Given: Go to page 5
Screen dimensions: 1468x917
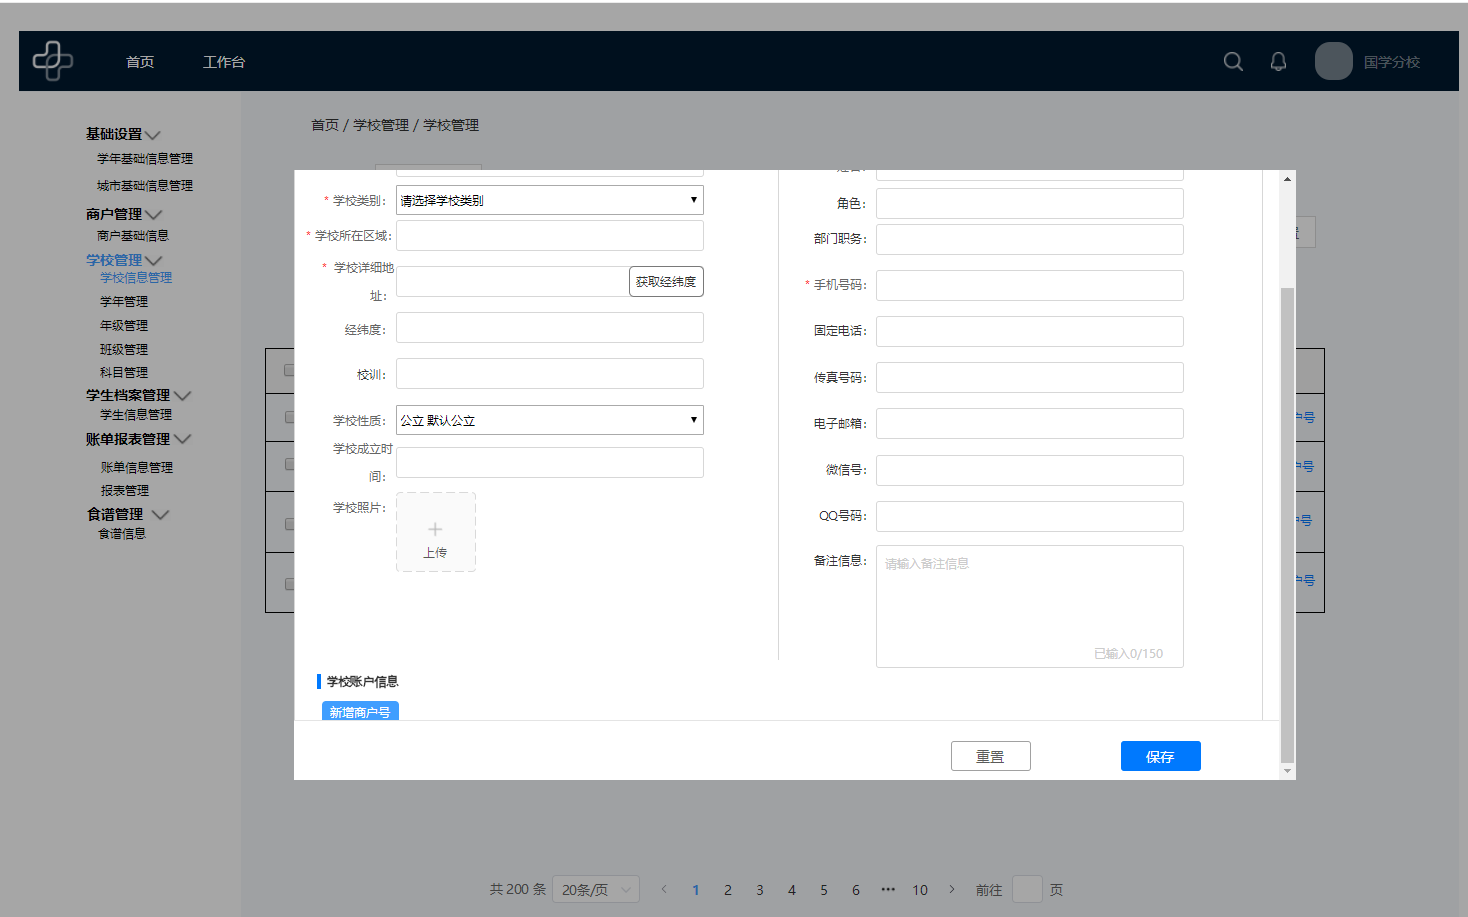Looking at the screenshot, I should (824, 889).
